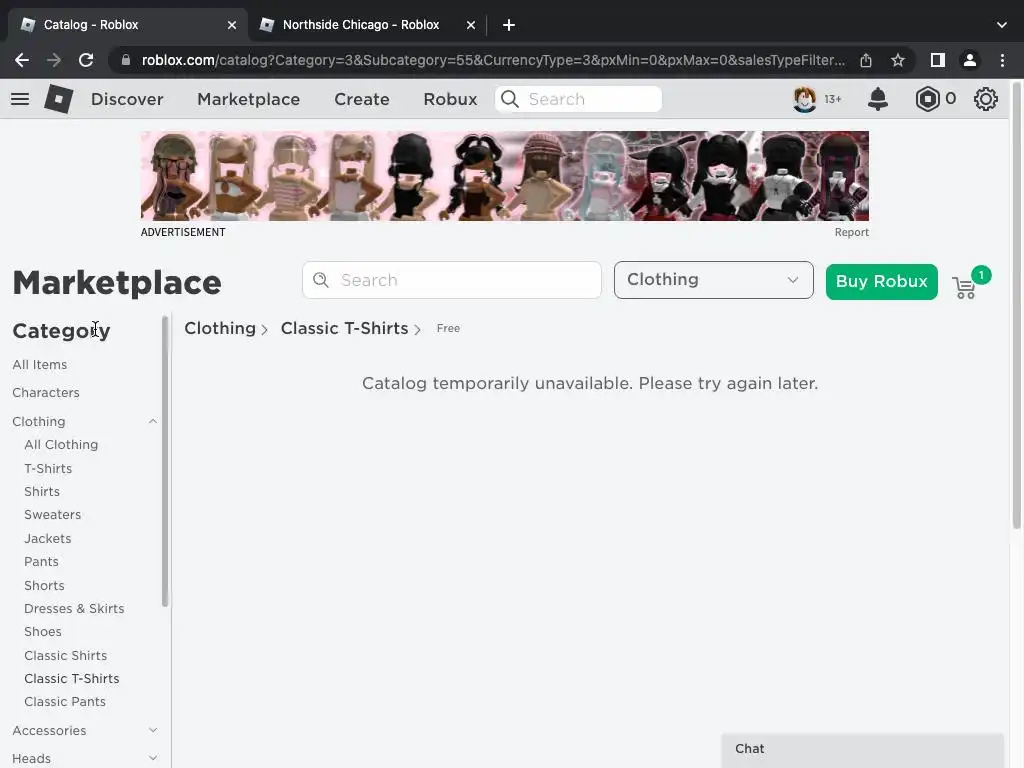The width and height of the screenshot is (1024, 768).
Task: Open the notifications bell
Action: point(878,99)
